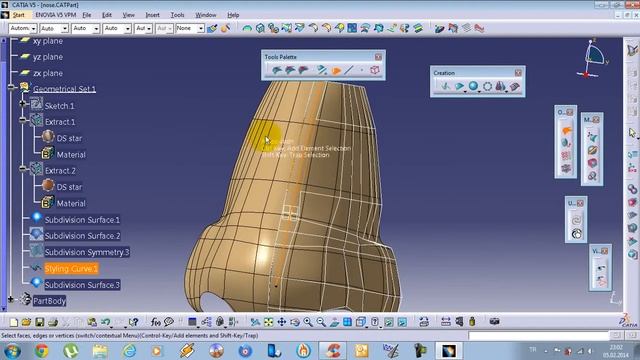Select Material under Extract.2
Image resolution: width=640 pixels, height=360 pixels.
point(71,203)
